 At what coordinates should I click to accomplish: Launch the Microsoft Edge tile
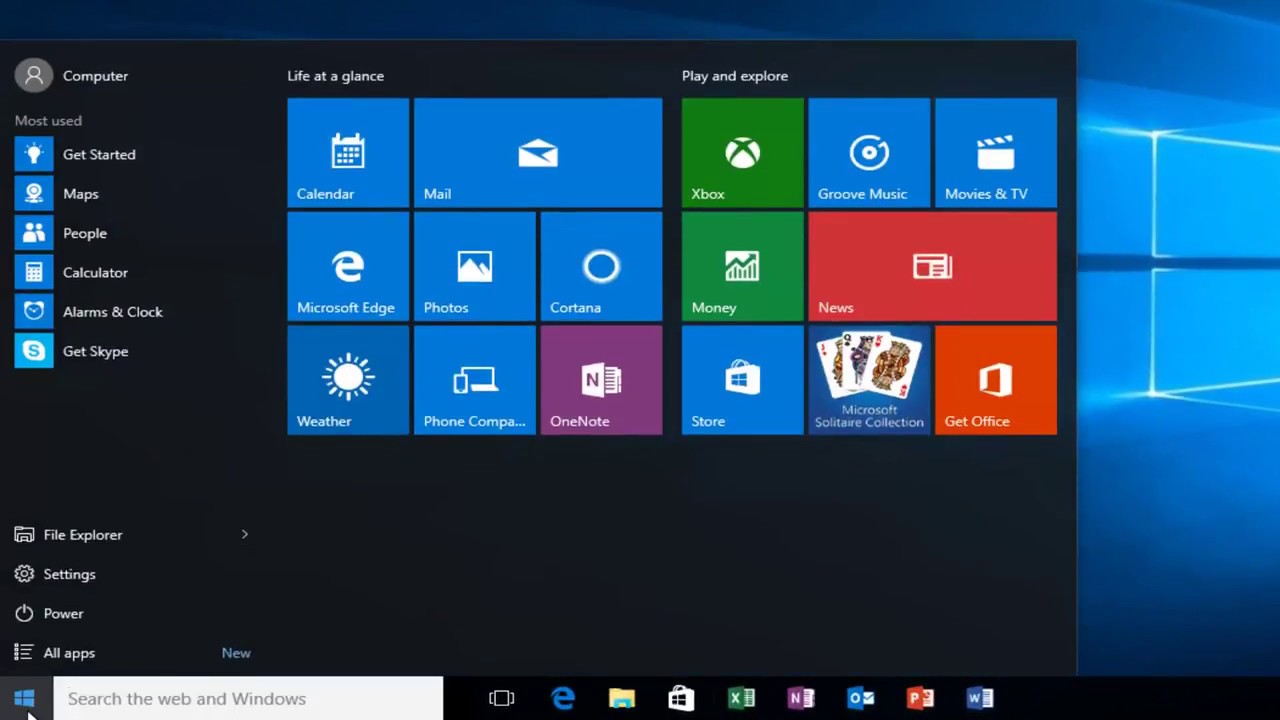(x=348, y=266)
